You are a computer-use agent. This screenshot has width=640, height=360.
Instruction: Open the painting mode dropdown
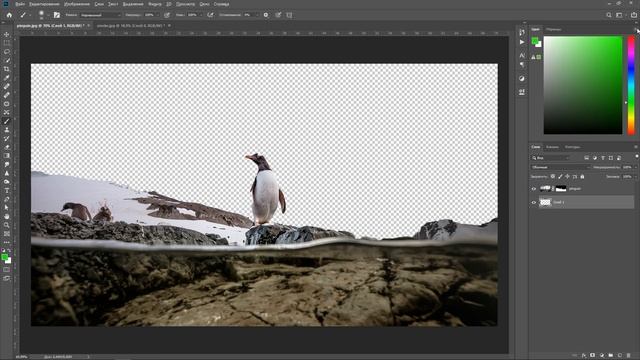click(x=100, y=15)
